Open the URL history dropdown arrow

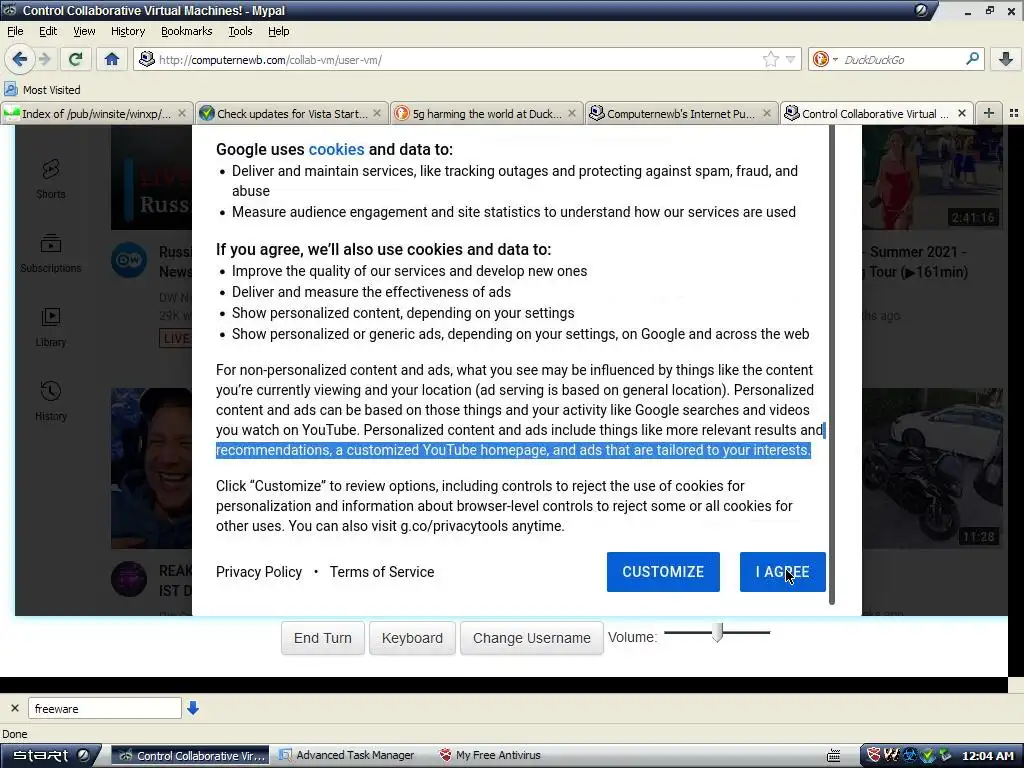[x=790, y=59]
